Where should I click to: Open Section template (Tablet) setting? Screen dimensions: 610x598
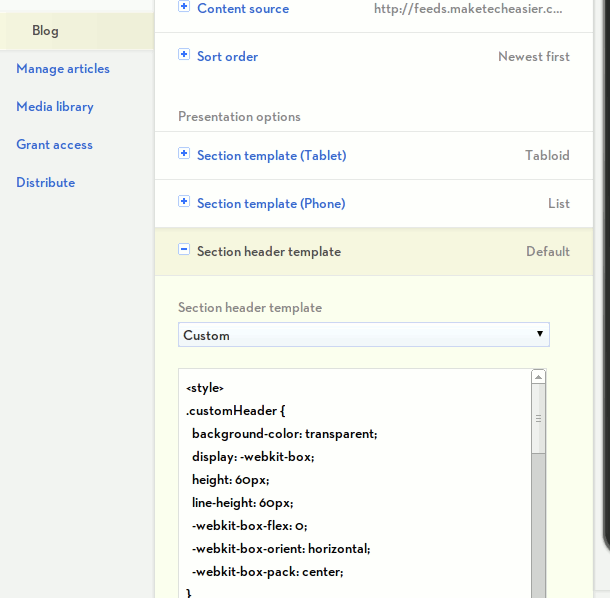[x=271, y=155]
